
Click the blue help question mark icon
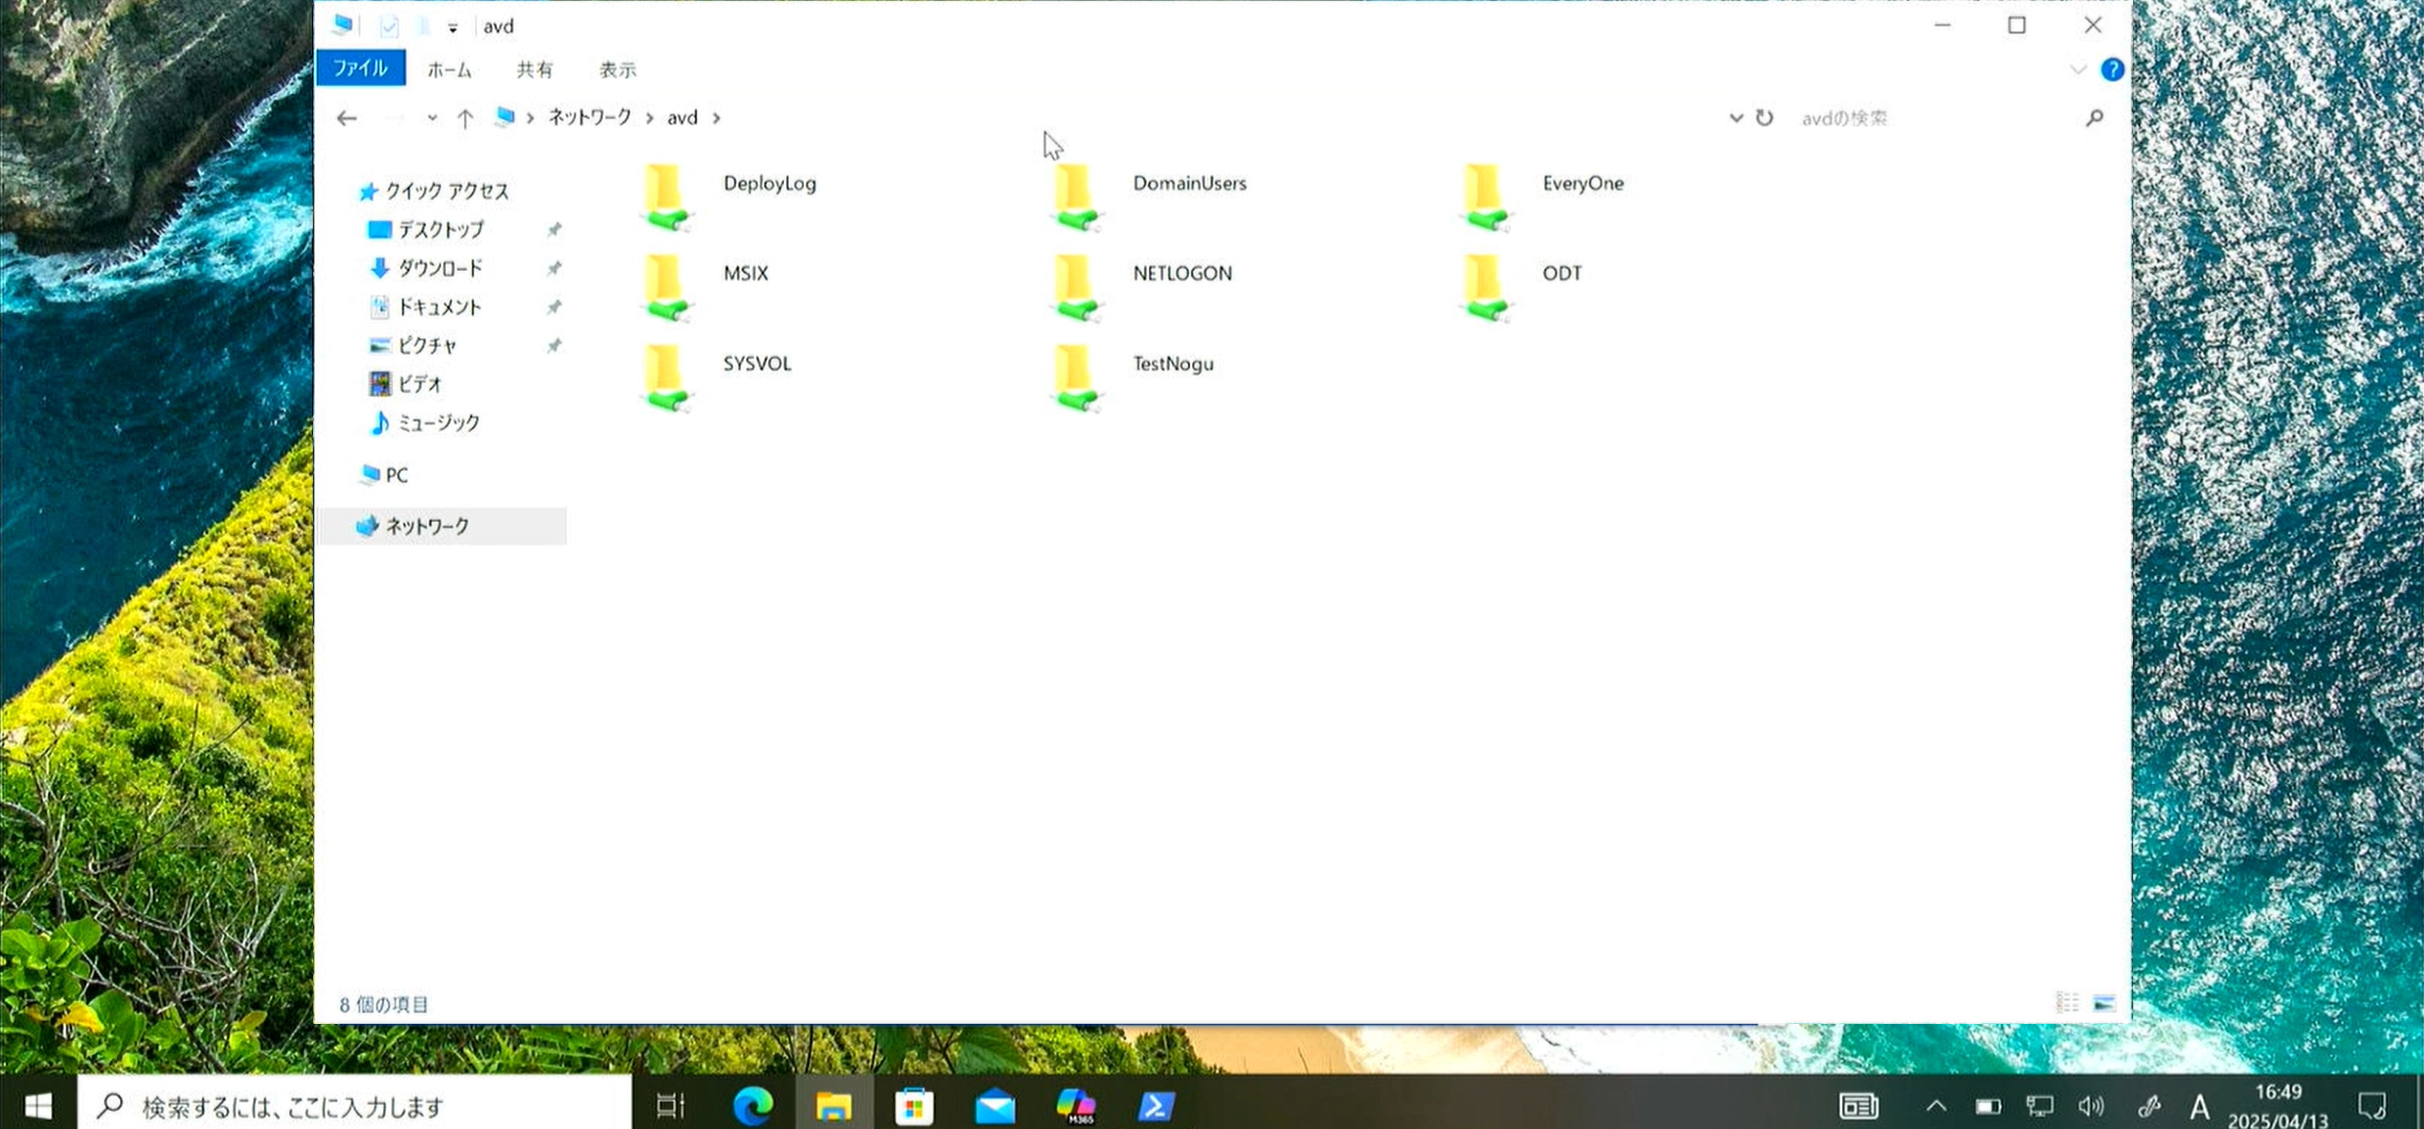2112,70
